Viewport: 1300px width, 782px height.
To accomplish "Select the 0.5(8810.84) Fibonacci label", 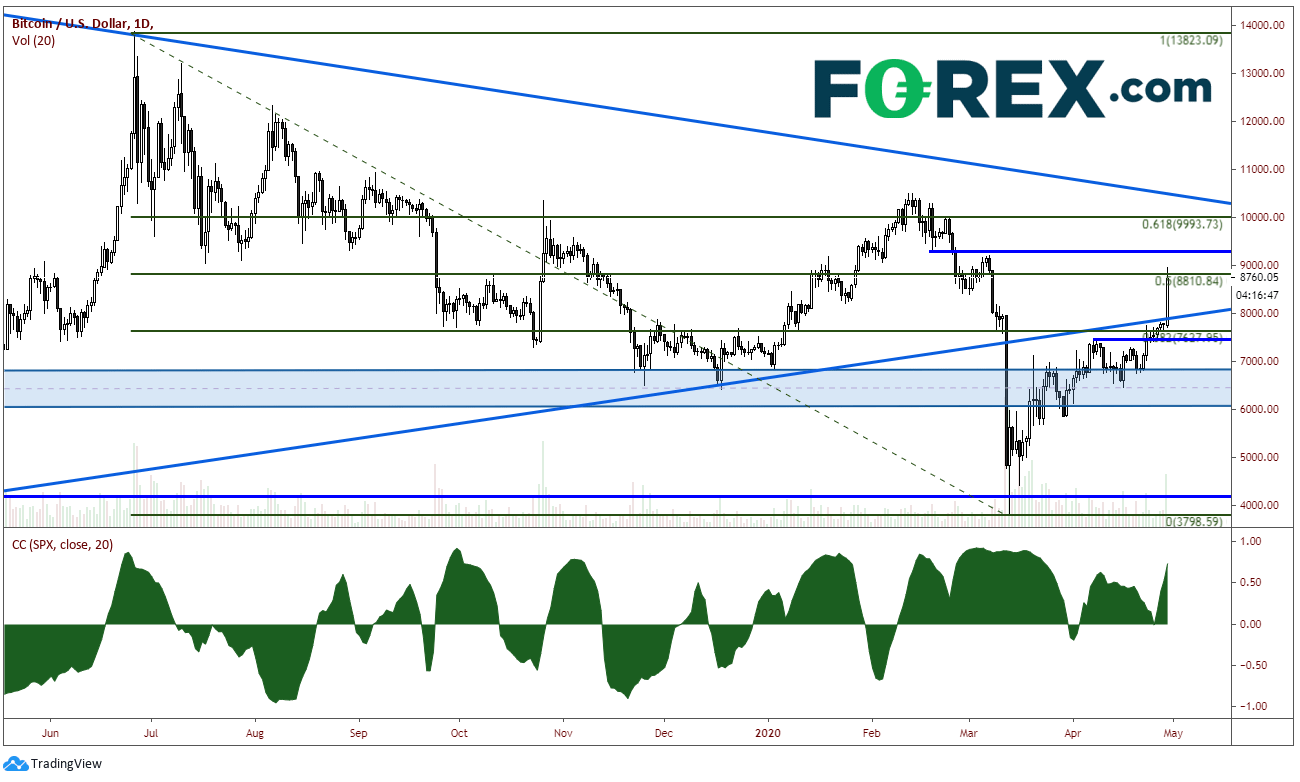I will click(x=1189, y=281).
